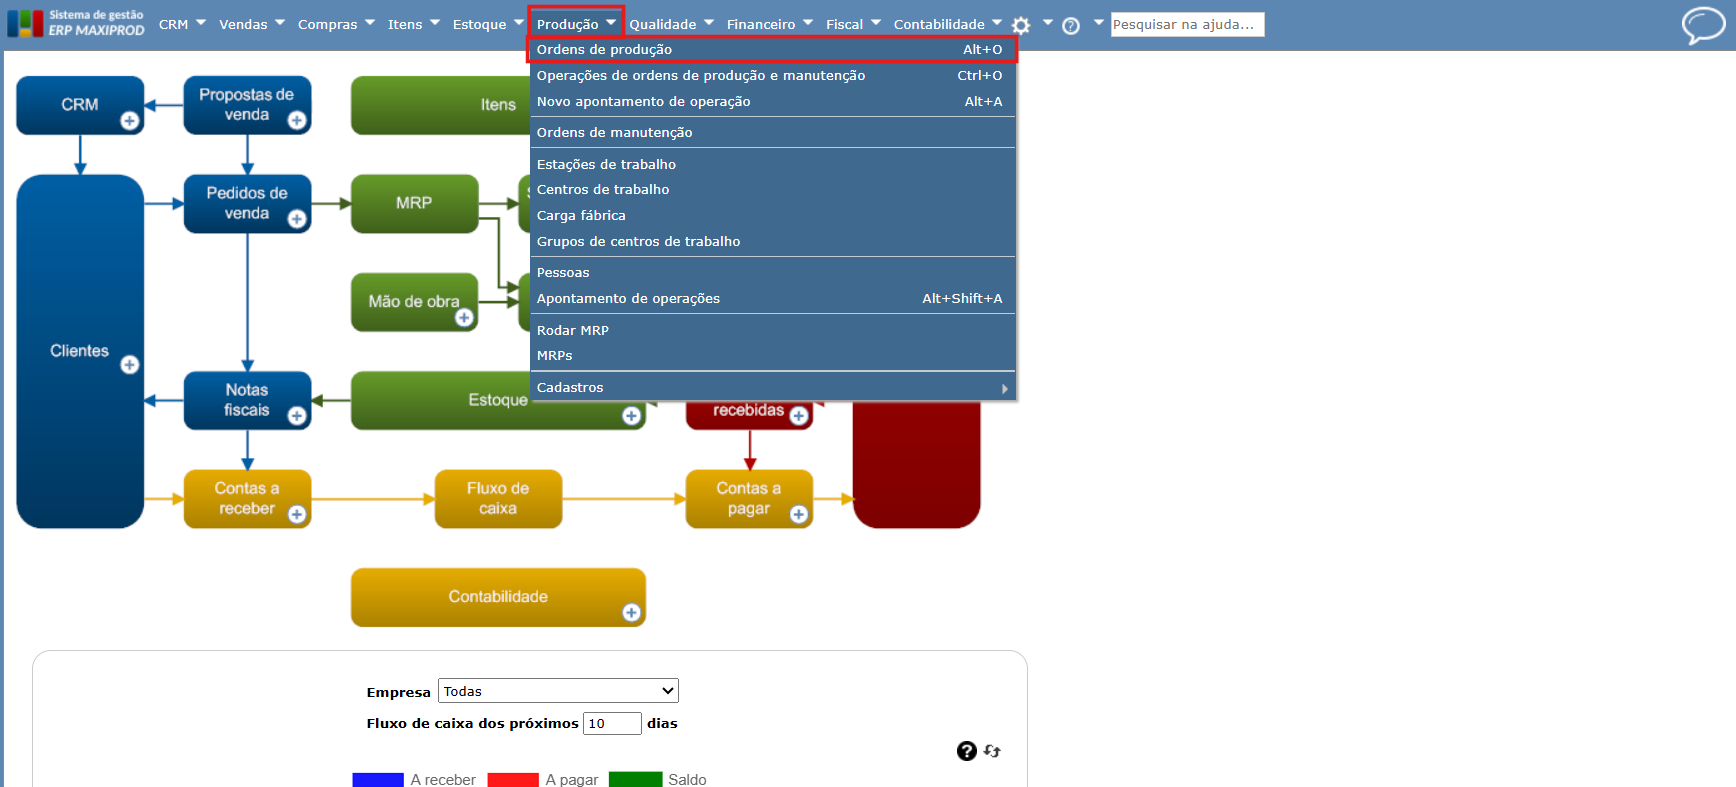Viewport: 1736px width, 787px height.
Task: Select MRPs menu entry
Action: click(x=773, y=356)
